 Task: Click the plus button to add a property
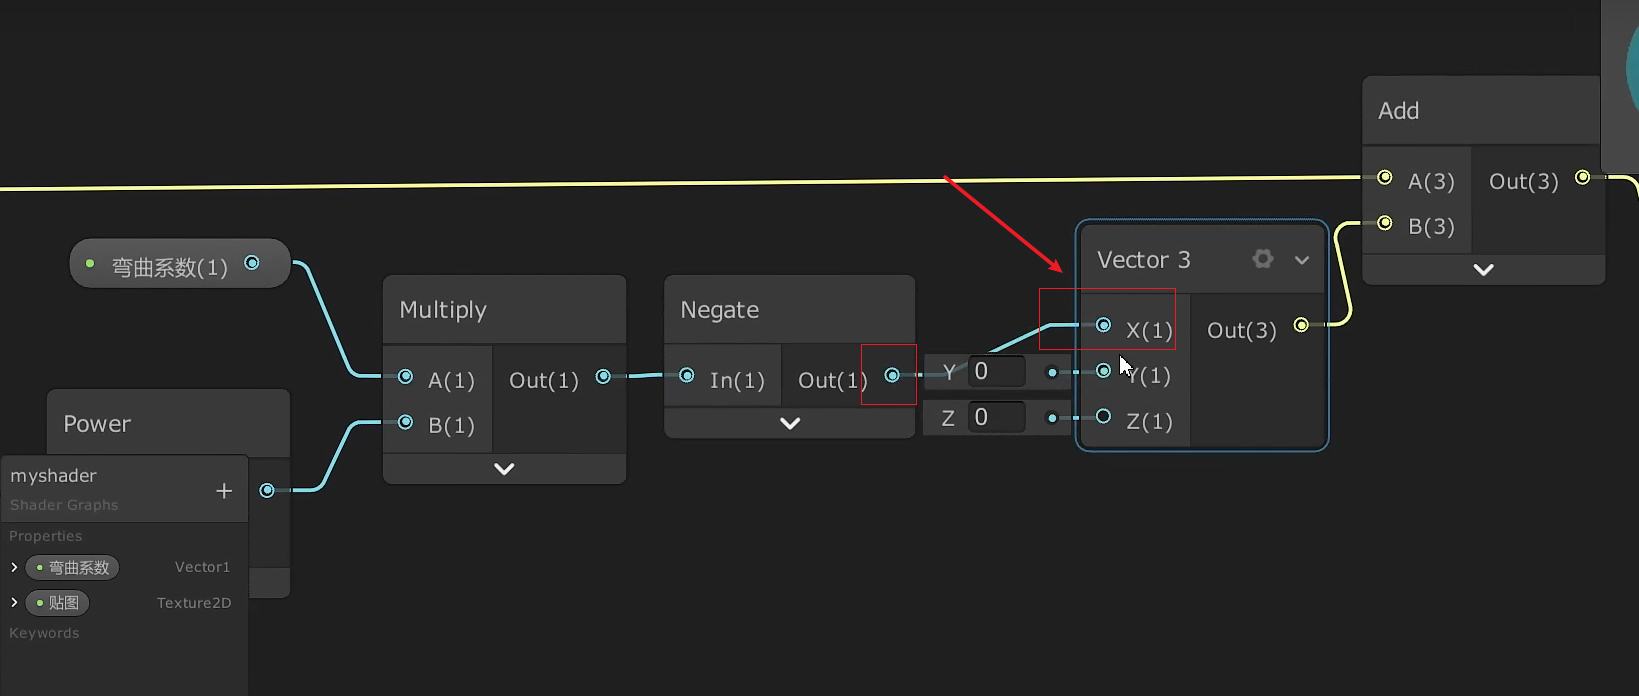pos(223,490)
